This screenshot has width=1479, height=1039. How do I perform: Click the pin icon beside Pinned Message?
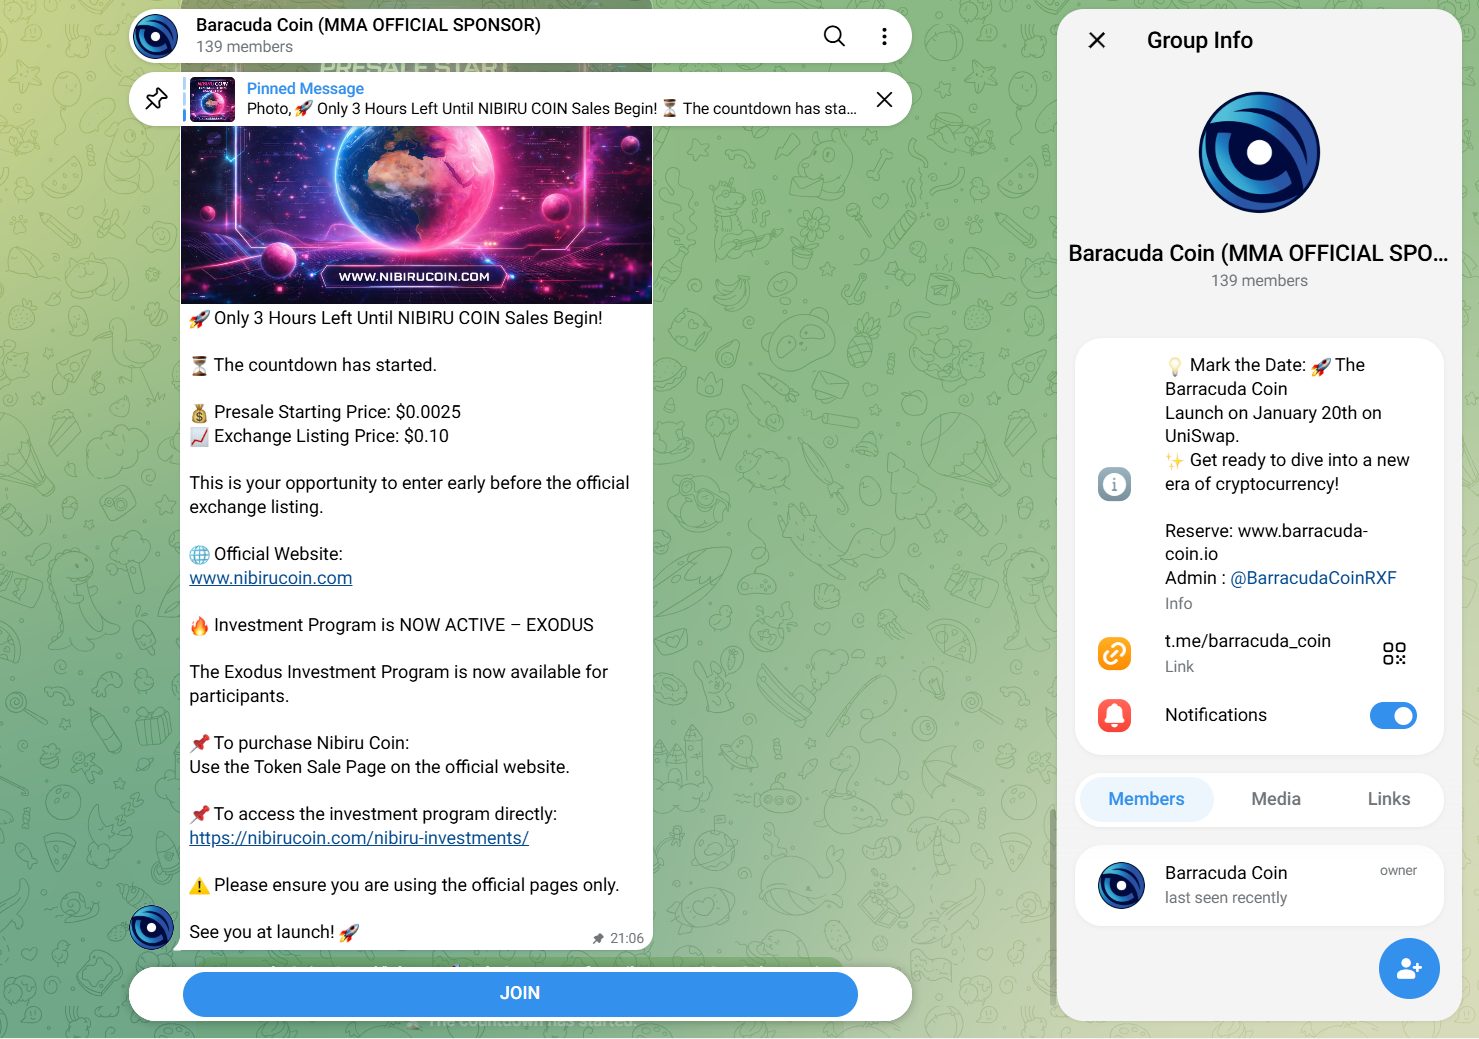click(x=157, y=99)
